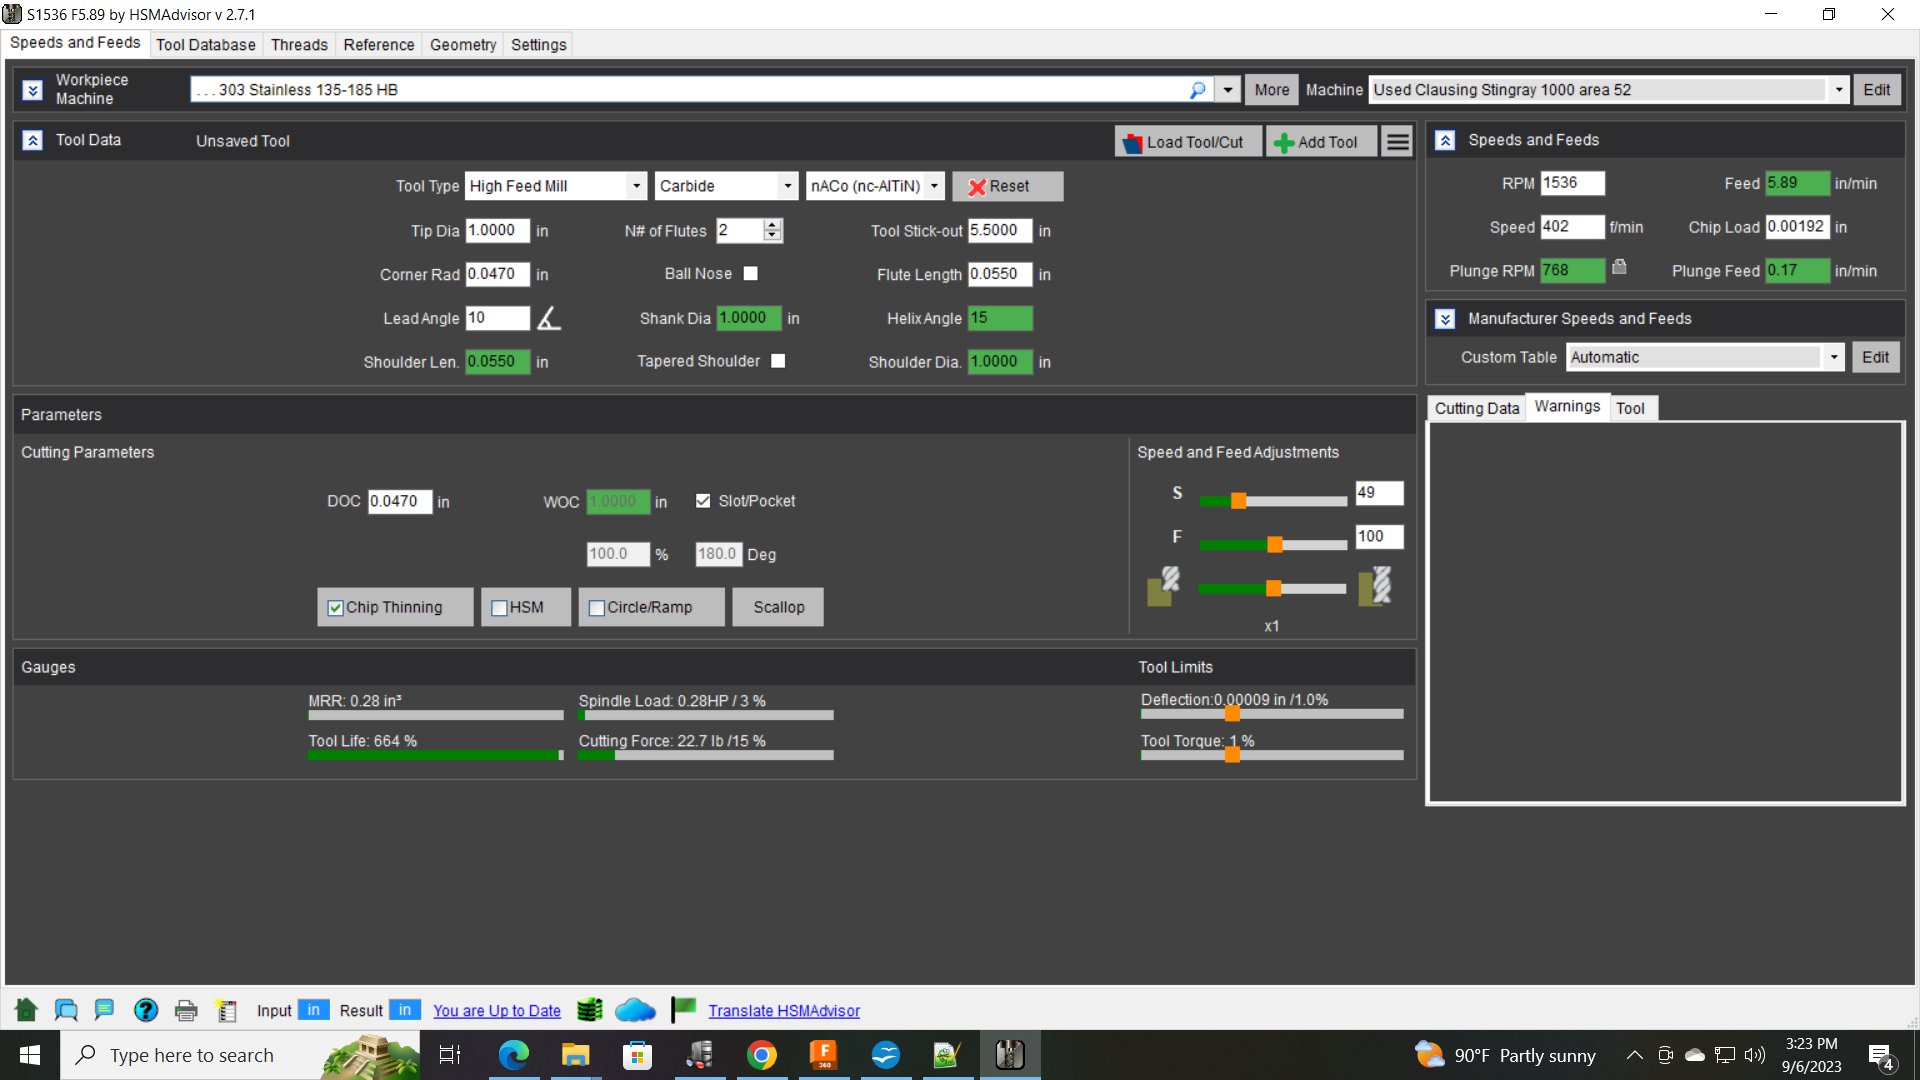1920x1080 pixels.
Task: Click the S speed adjustment slider
Action: tap(1239, 501)
